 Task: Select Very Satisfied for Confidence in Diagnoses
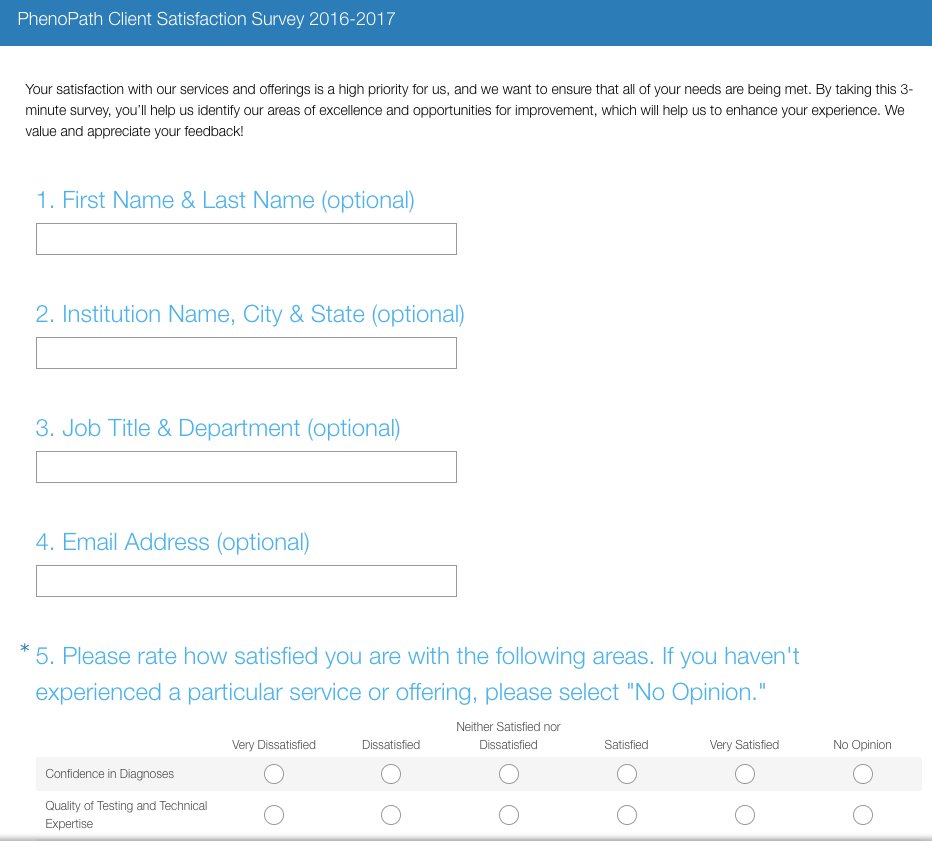(745, 774)
